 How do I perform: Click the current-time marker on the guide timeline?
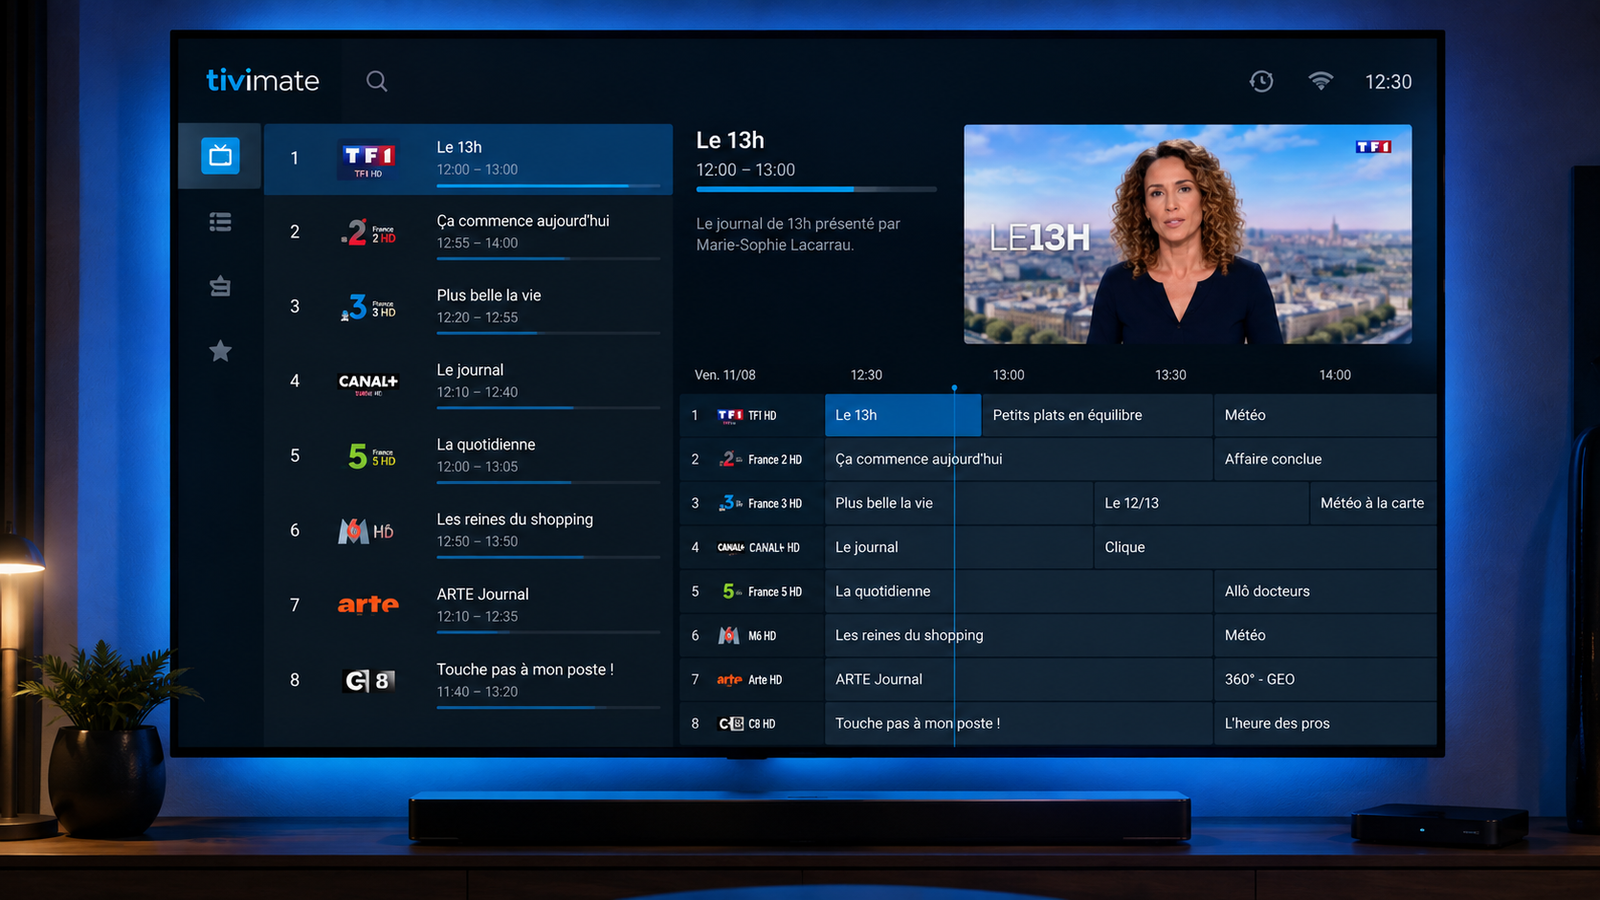[954, 387]
